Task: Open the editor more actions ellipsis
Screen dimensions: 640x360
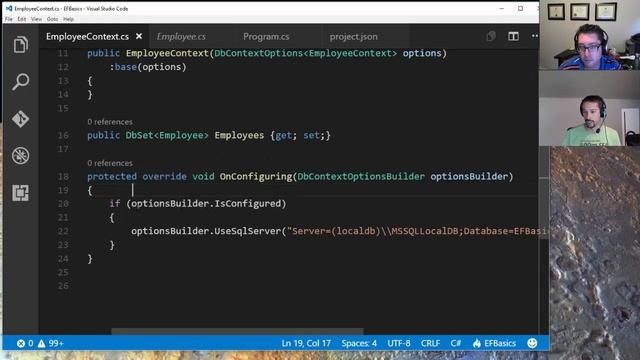Action: click(x=535, y=36)
